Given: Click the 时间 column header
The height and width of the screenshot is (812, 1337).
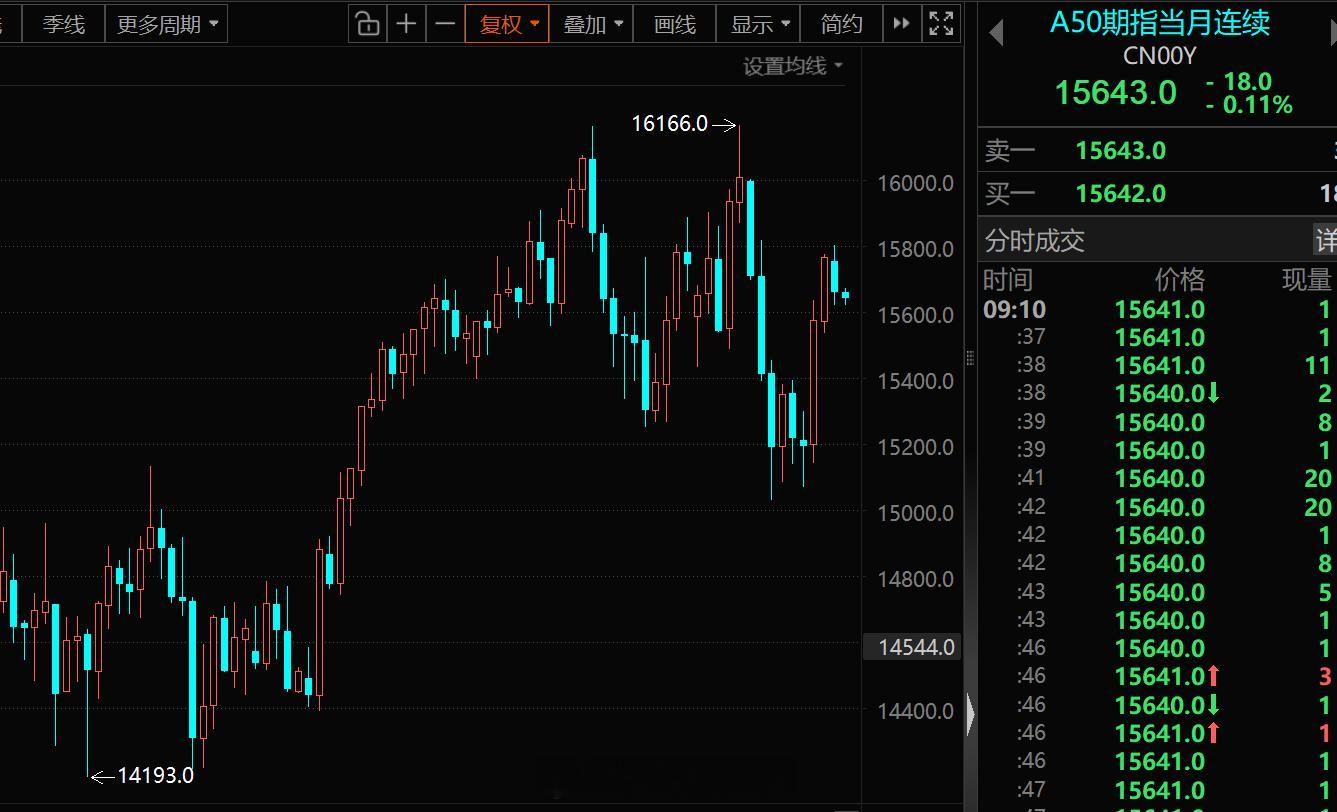Looking at the screenshot, I should coord(1008,280).
